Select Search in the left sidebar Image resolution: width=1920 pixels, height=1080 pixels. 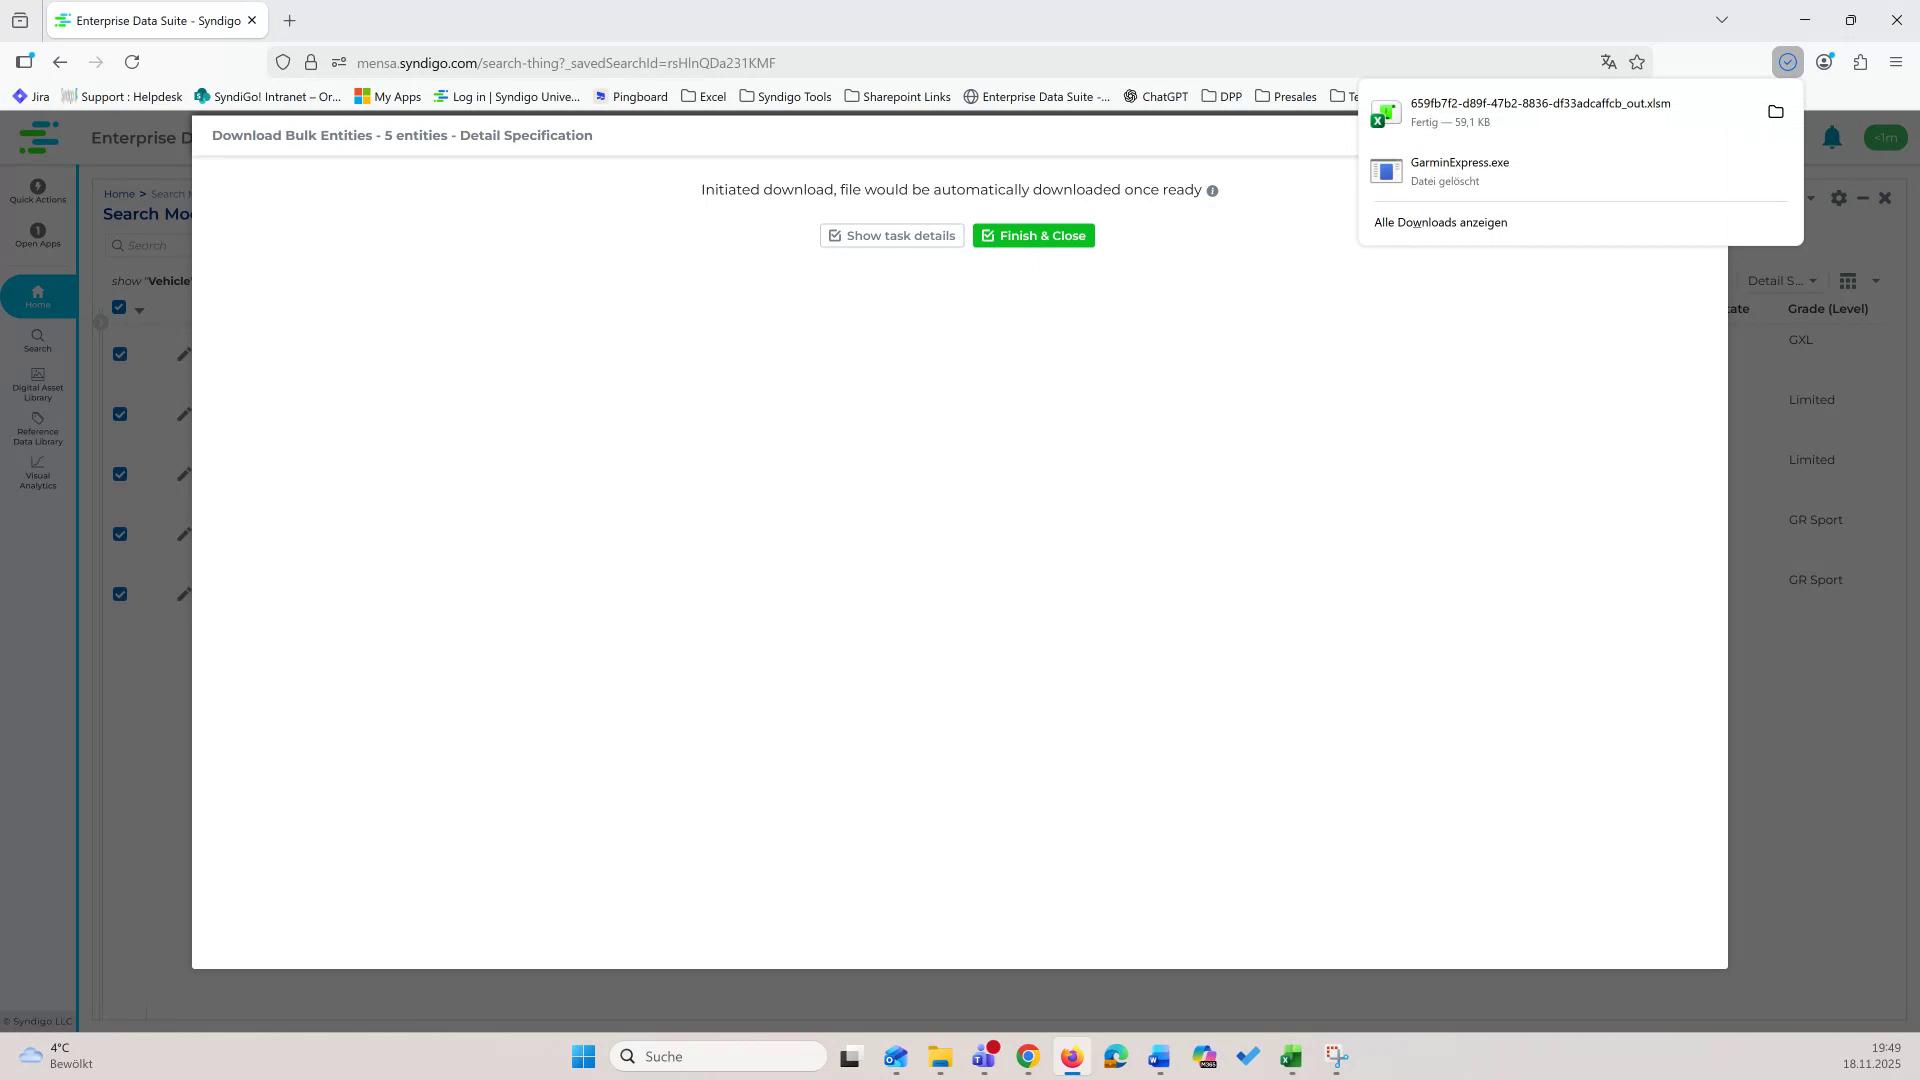coord(37,342)
